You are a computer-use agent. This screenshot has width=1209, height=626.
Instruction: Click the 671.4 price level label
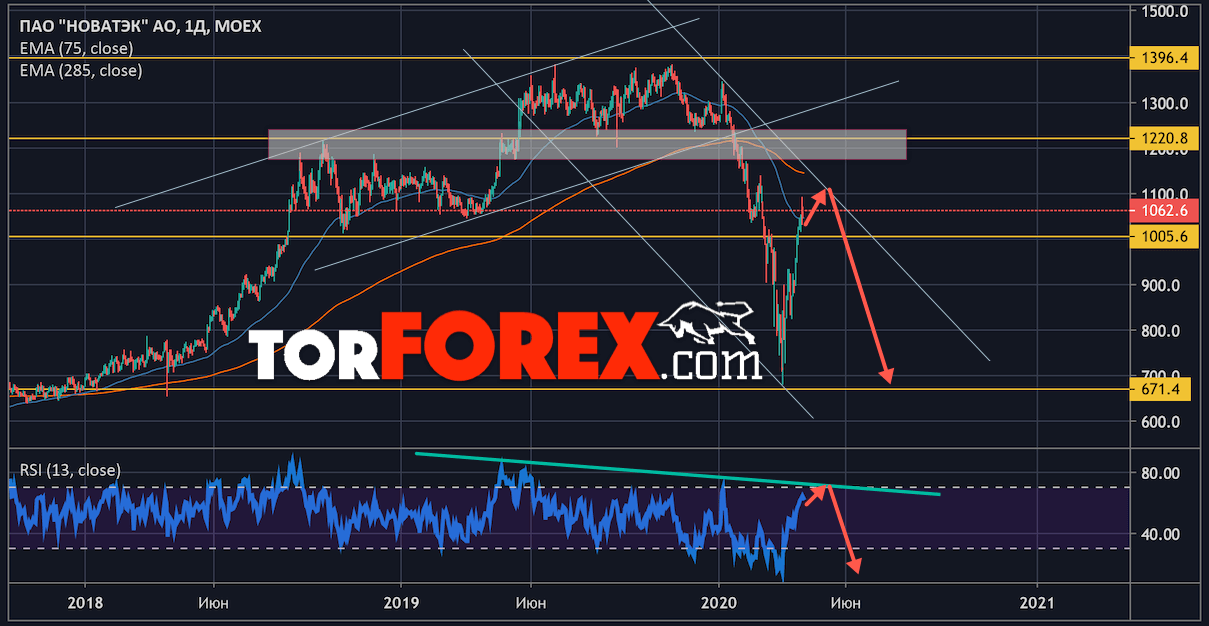point(1162,389)
